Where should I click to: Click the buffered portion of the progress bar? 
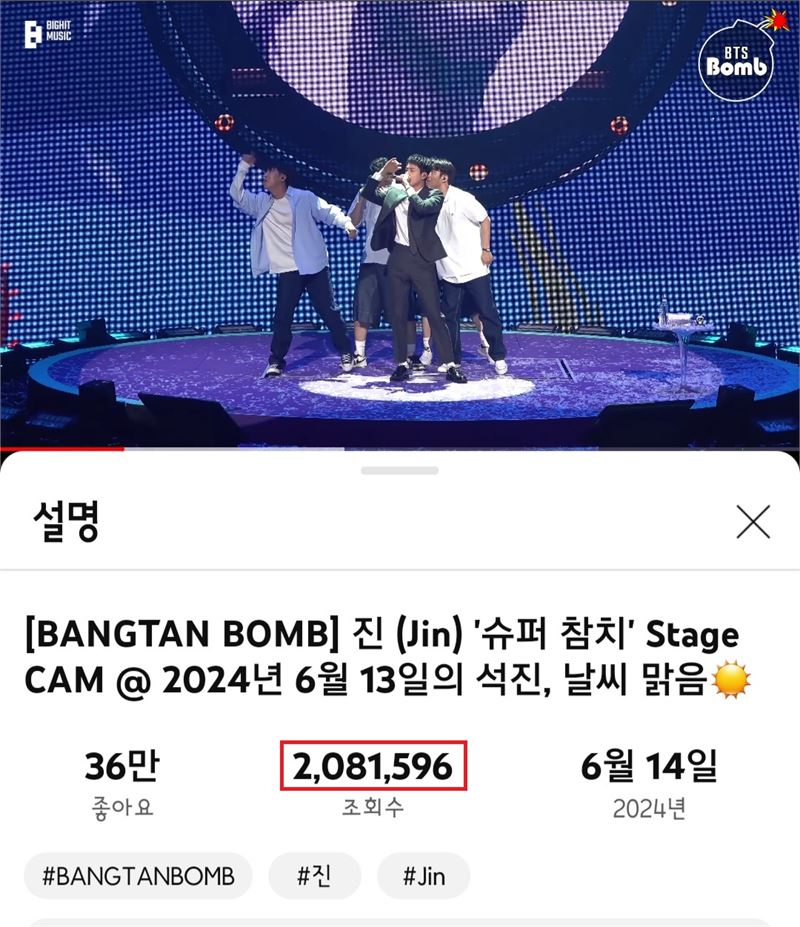click(234, 449)
